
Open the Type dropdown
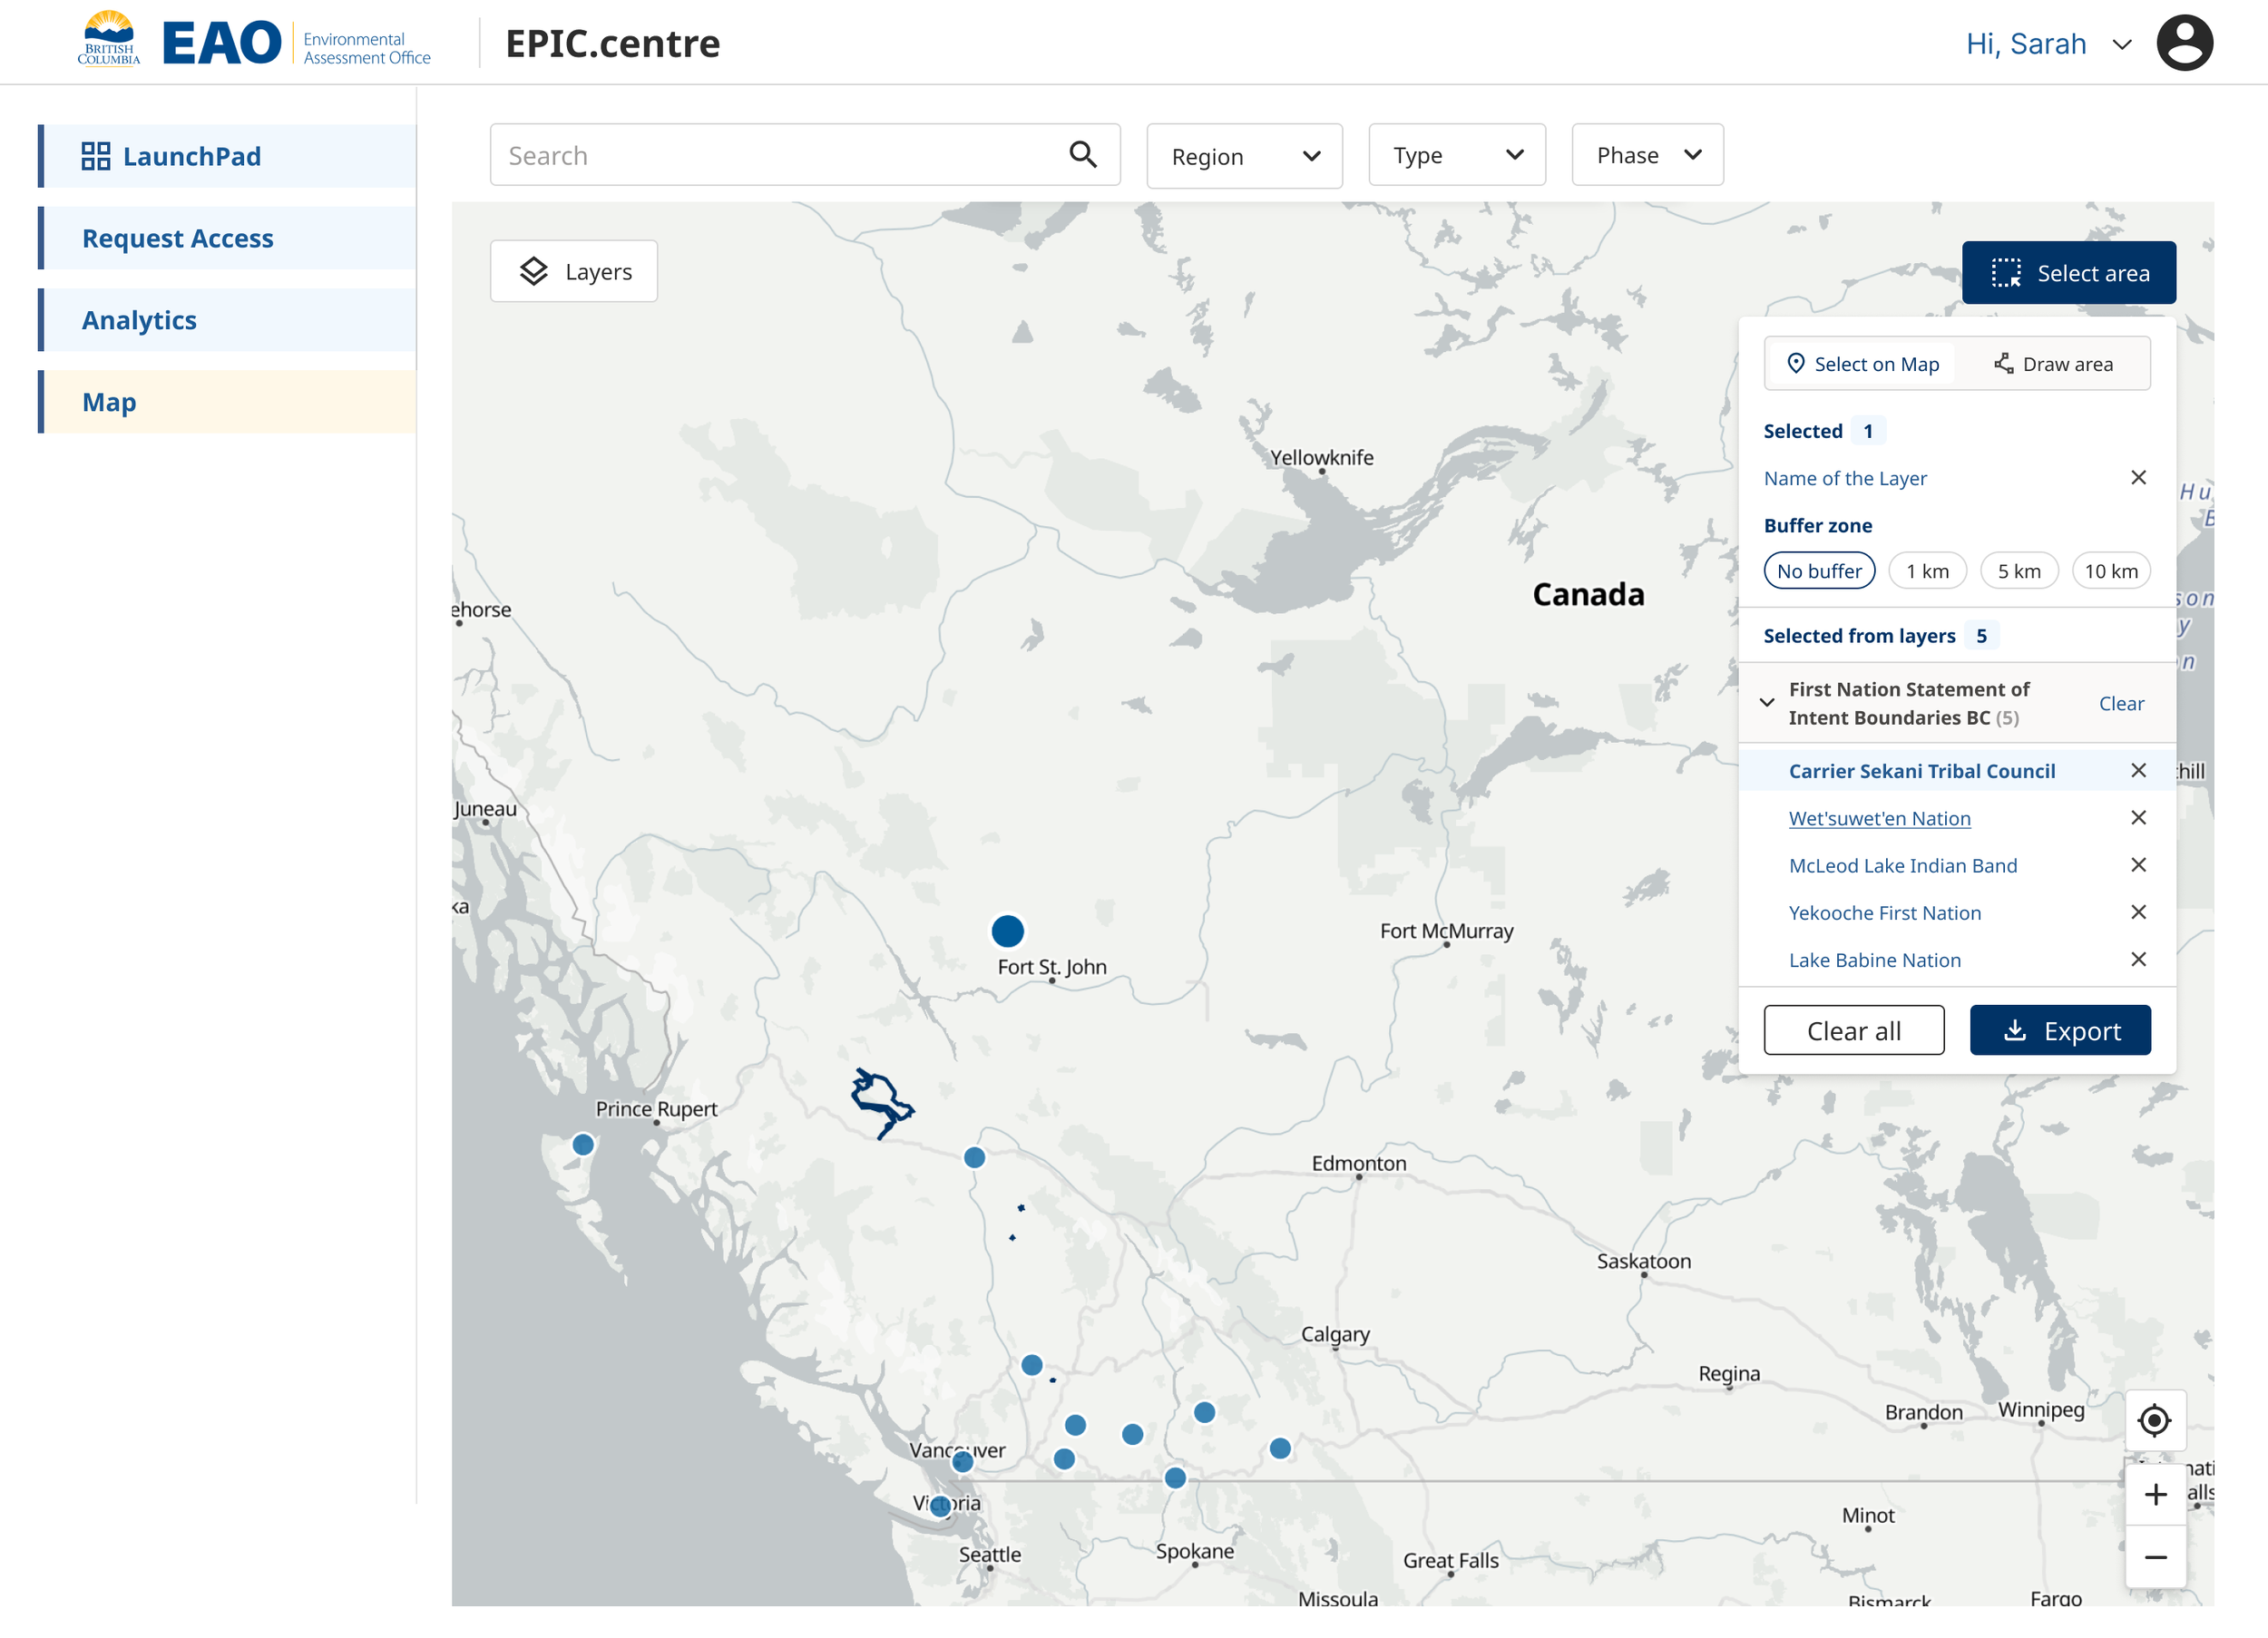(1457, 155)
